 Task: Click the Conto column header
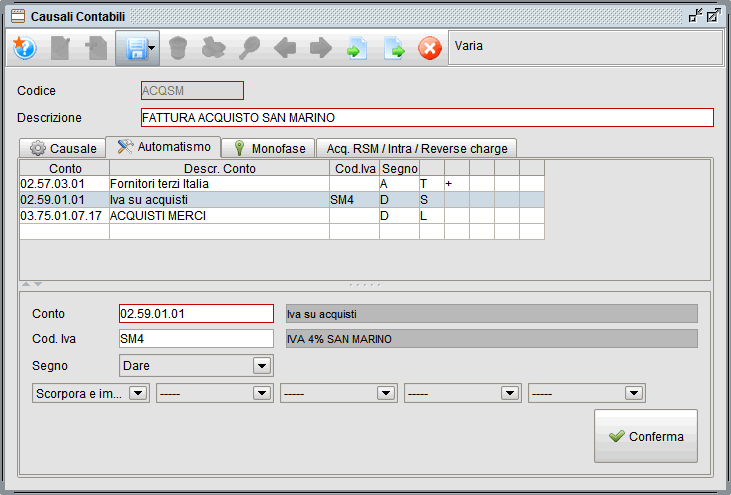coord(64,168)
